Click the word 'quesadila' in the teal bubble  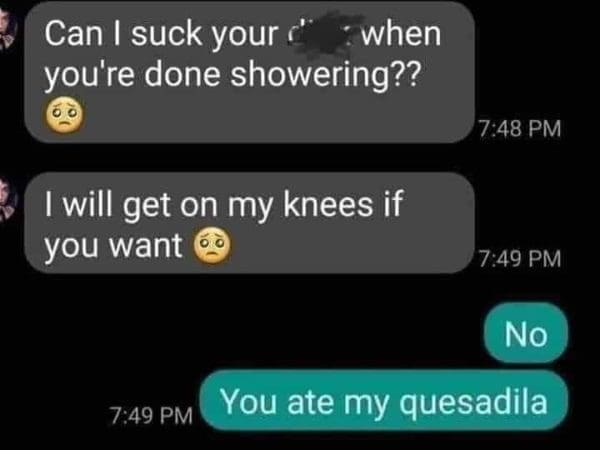pyautogui.click(x=473, y=402)
